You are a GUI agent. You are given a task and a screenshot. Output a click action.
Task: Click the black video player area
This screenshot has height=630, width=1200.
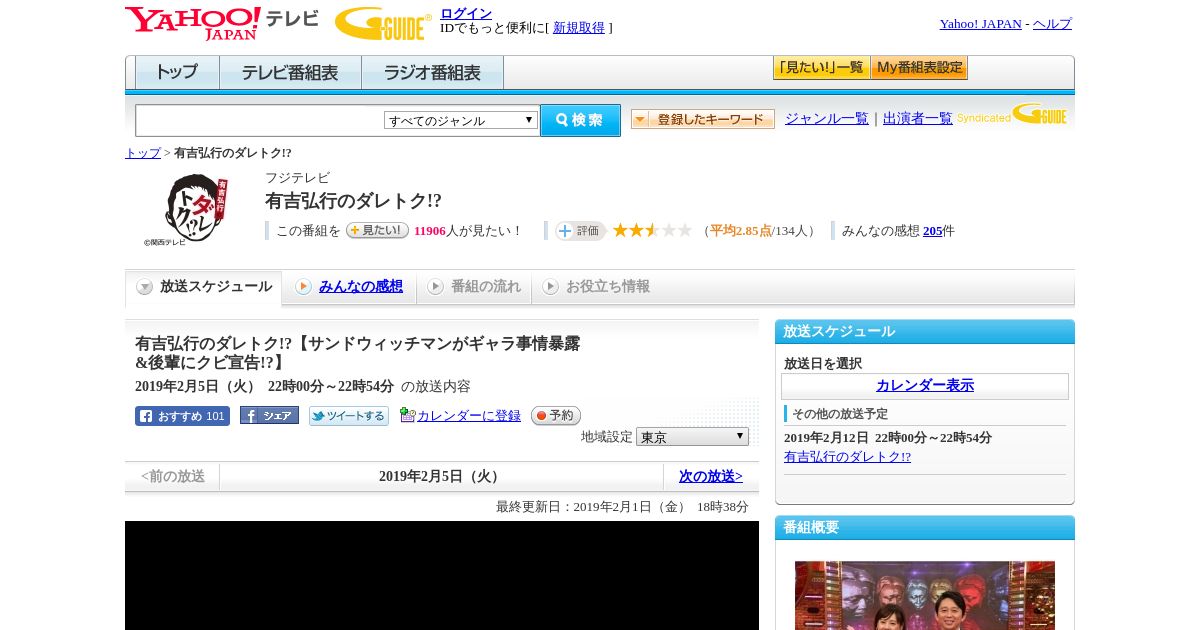tap(442, 575)
